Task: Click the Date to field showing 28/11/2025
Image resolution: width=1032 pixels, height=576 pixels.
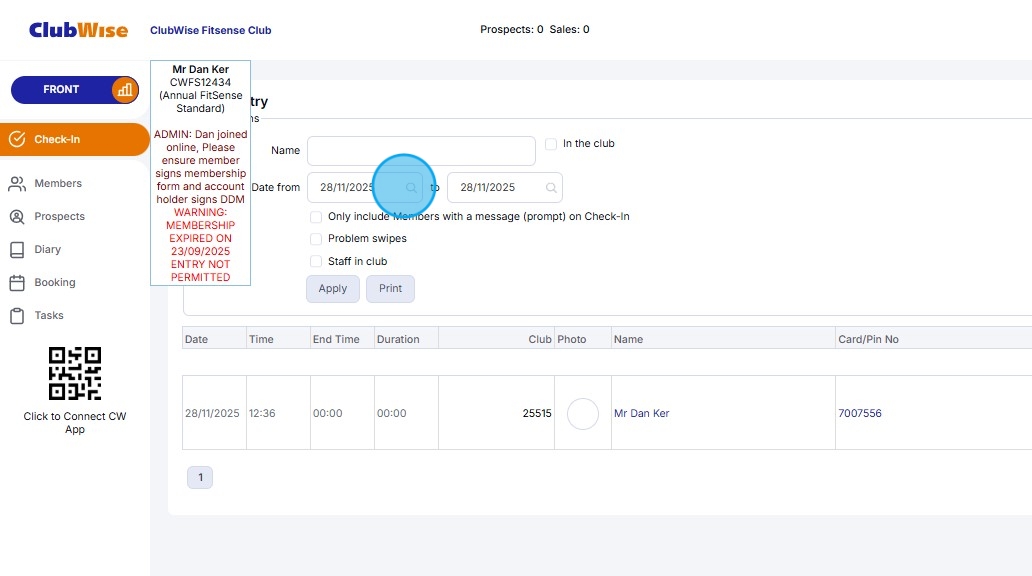Action: [505, 188]
